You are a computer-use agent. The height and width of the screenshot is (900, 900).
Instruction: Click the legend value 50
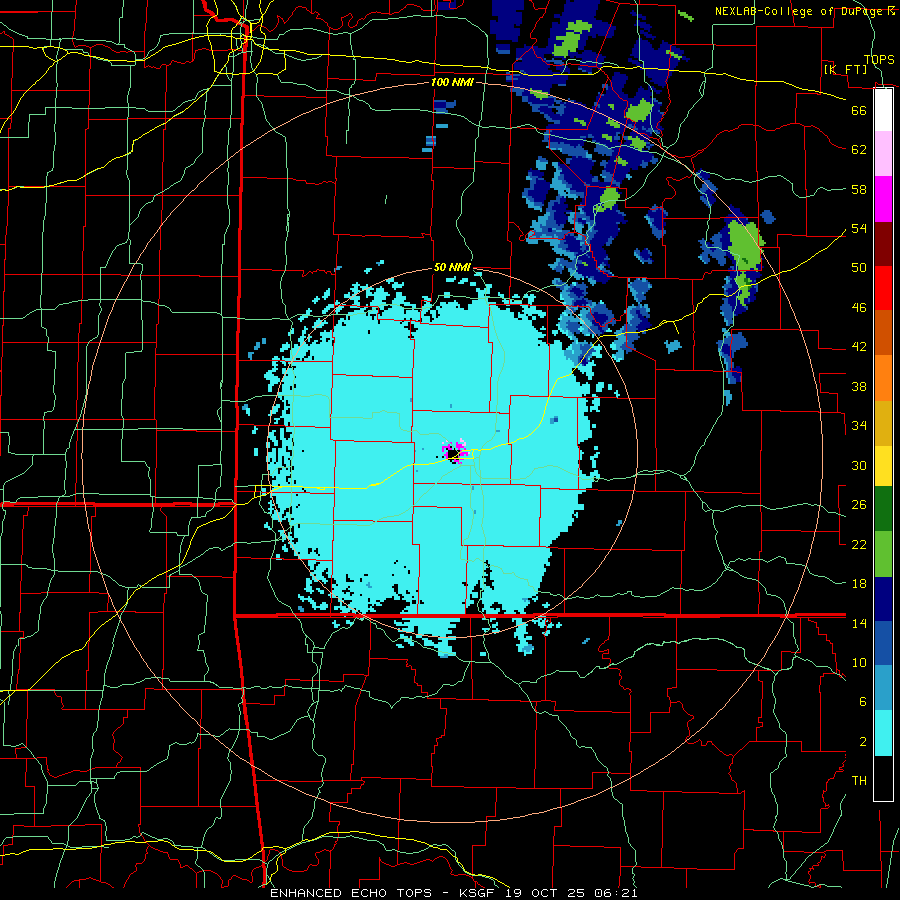click(859, 267)
